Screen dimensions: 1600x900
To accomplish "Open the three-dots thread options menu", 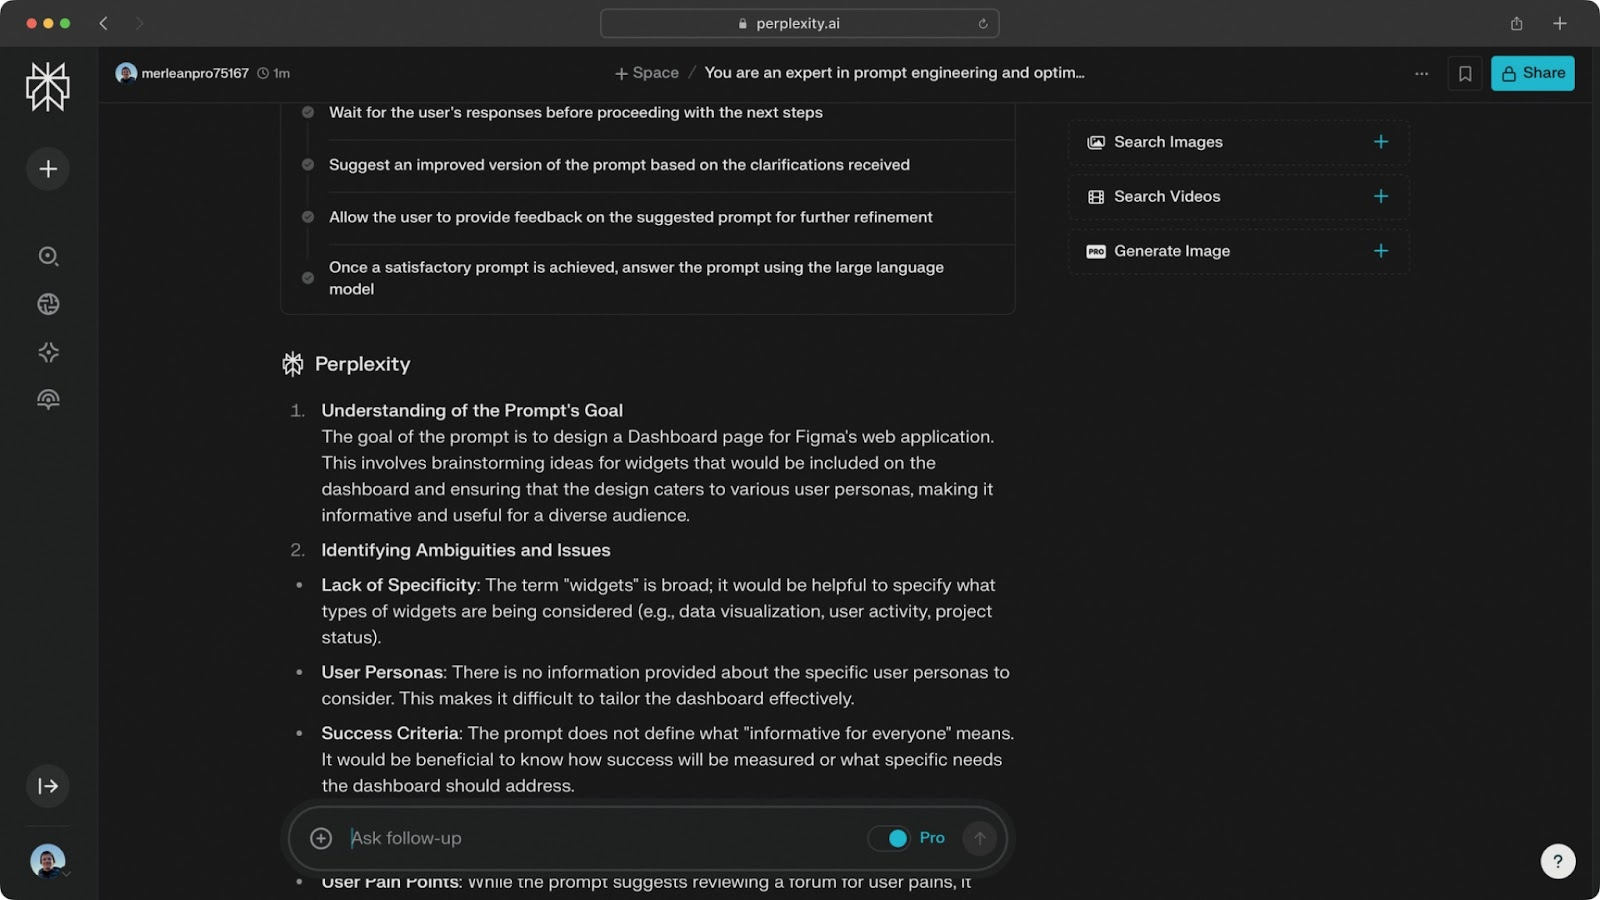I will 1421,73.
